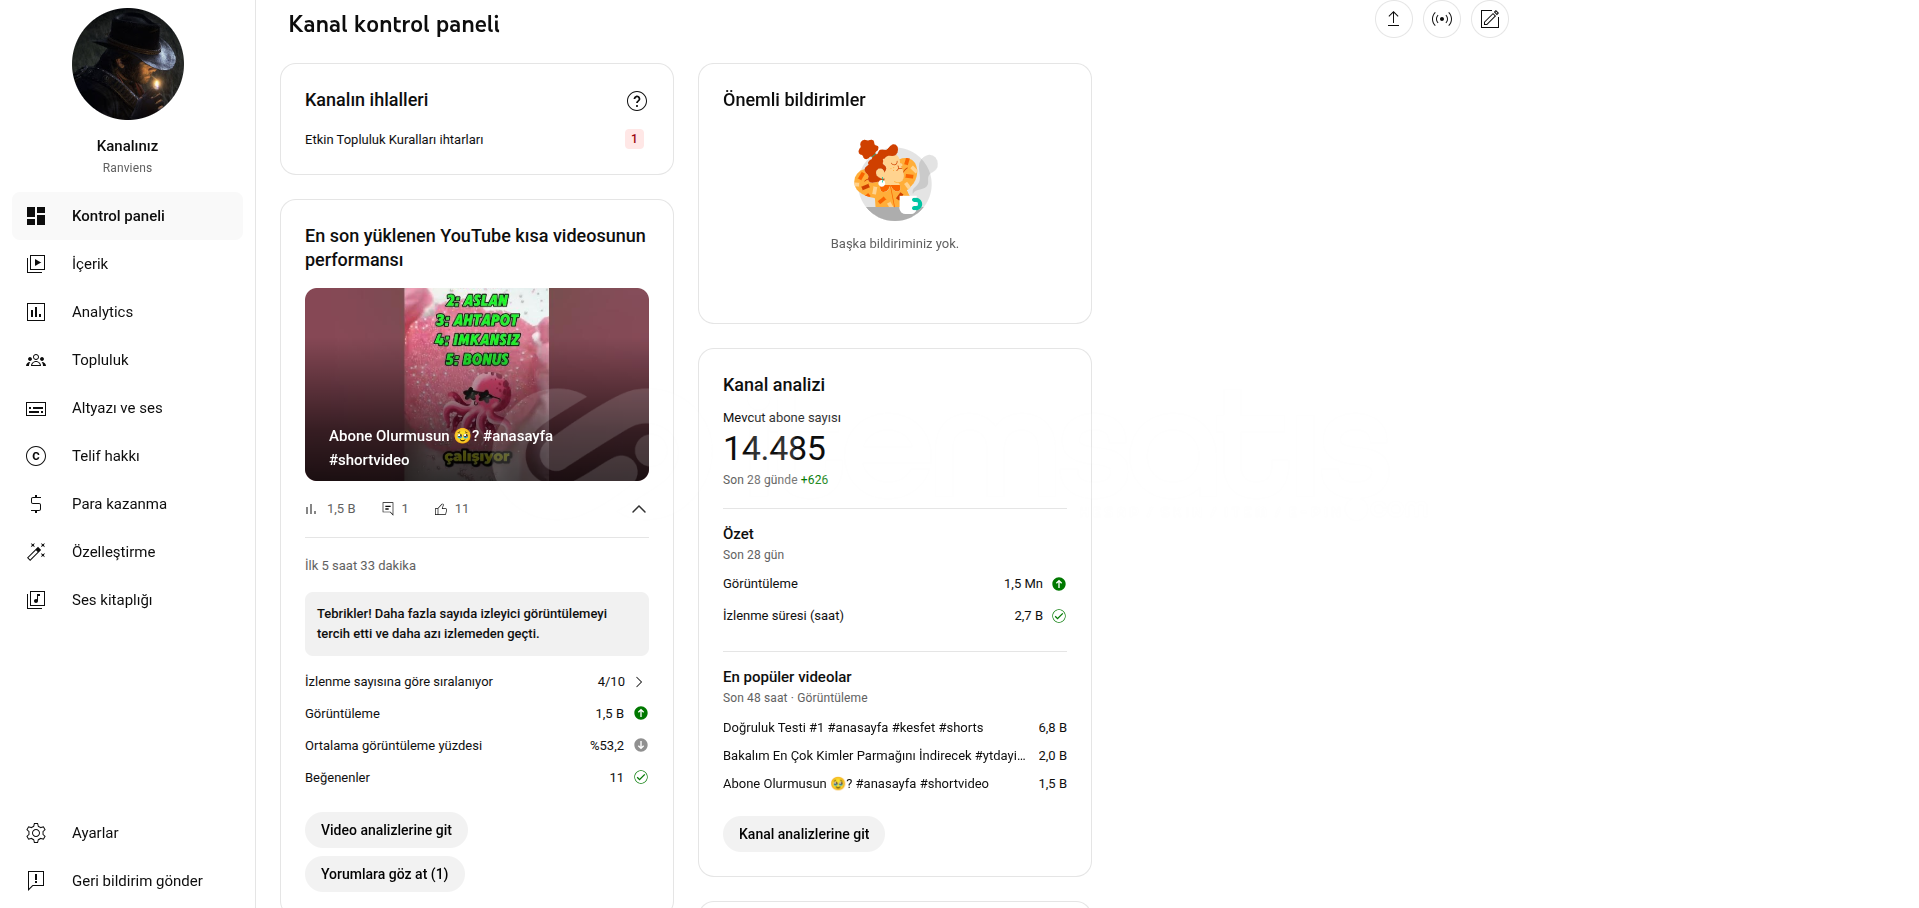Click the Analytics bar chart icon
The image size is (1919, 908).
pos(36,312)
